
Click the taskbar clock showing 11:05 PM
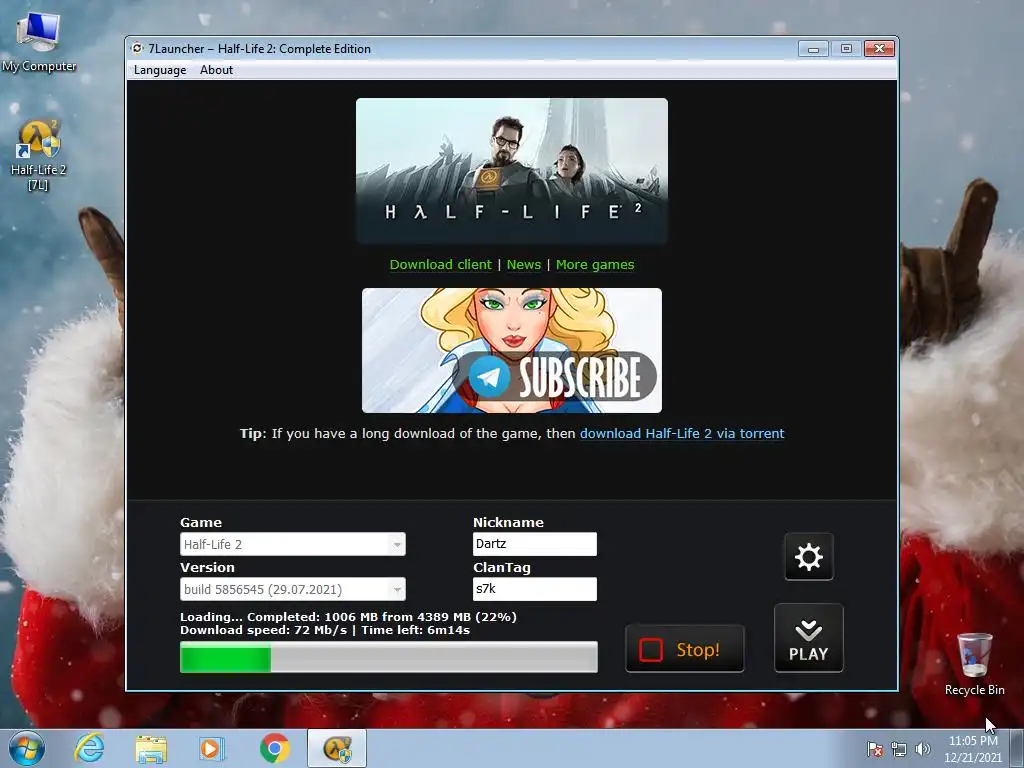[973, 749]
